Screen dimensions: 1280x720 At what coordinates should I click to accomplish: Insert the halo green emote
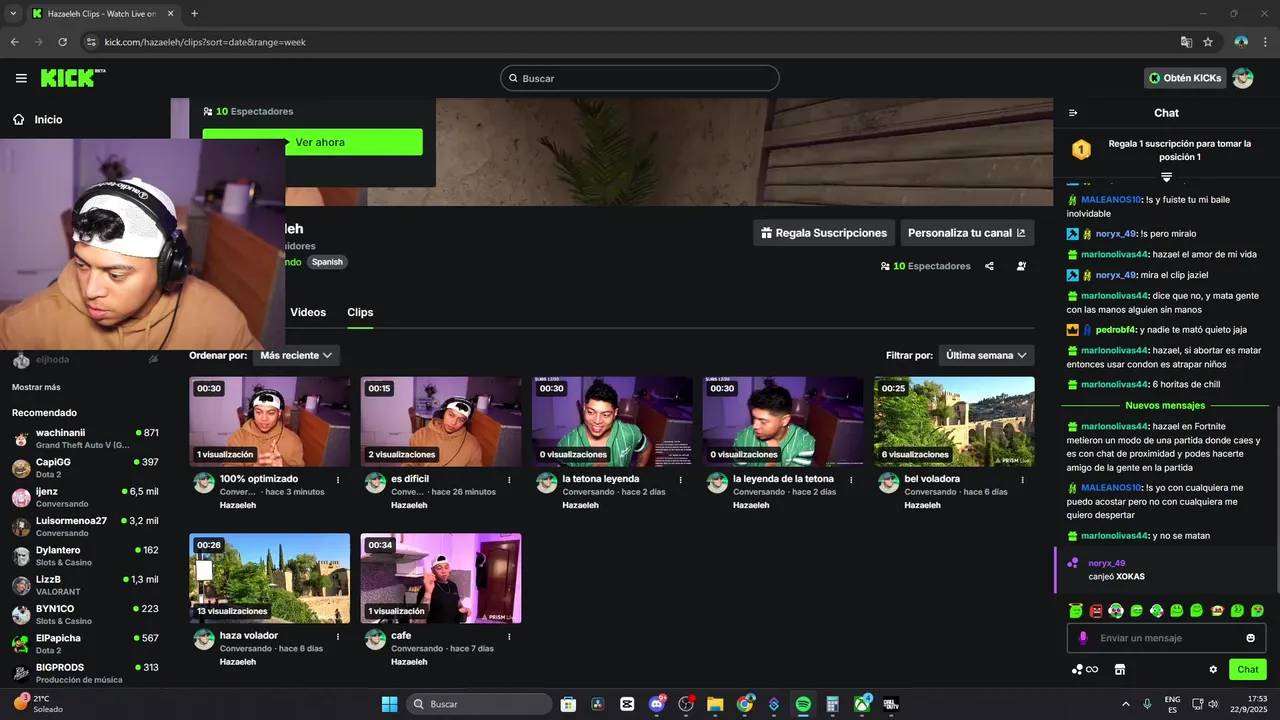pyautogui.click(x=1076, y=610)
